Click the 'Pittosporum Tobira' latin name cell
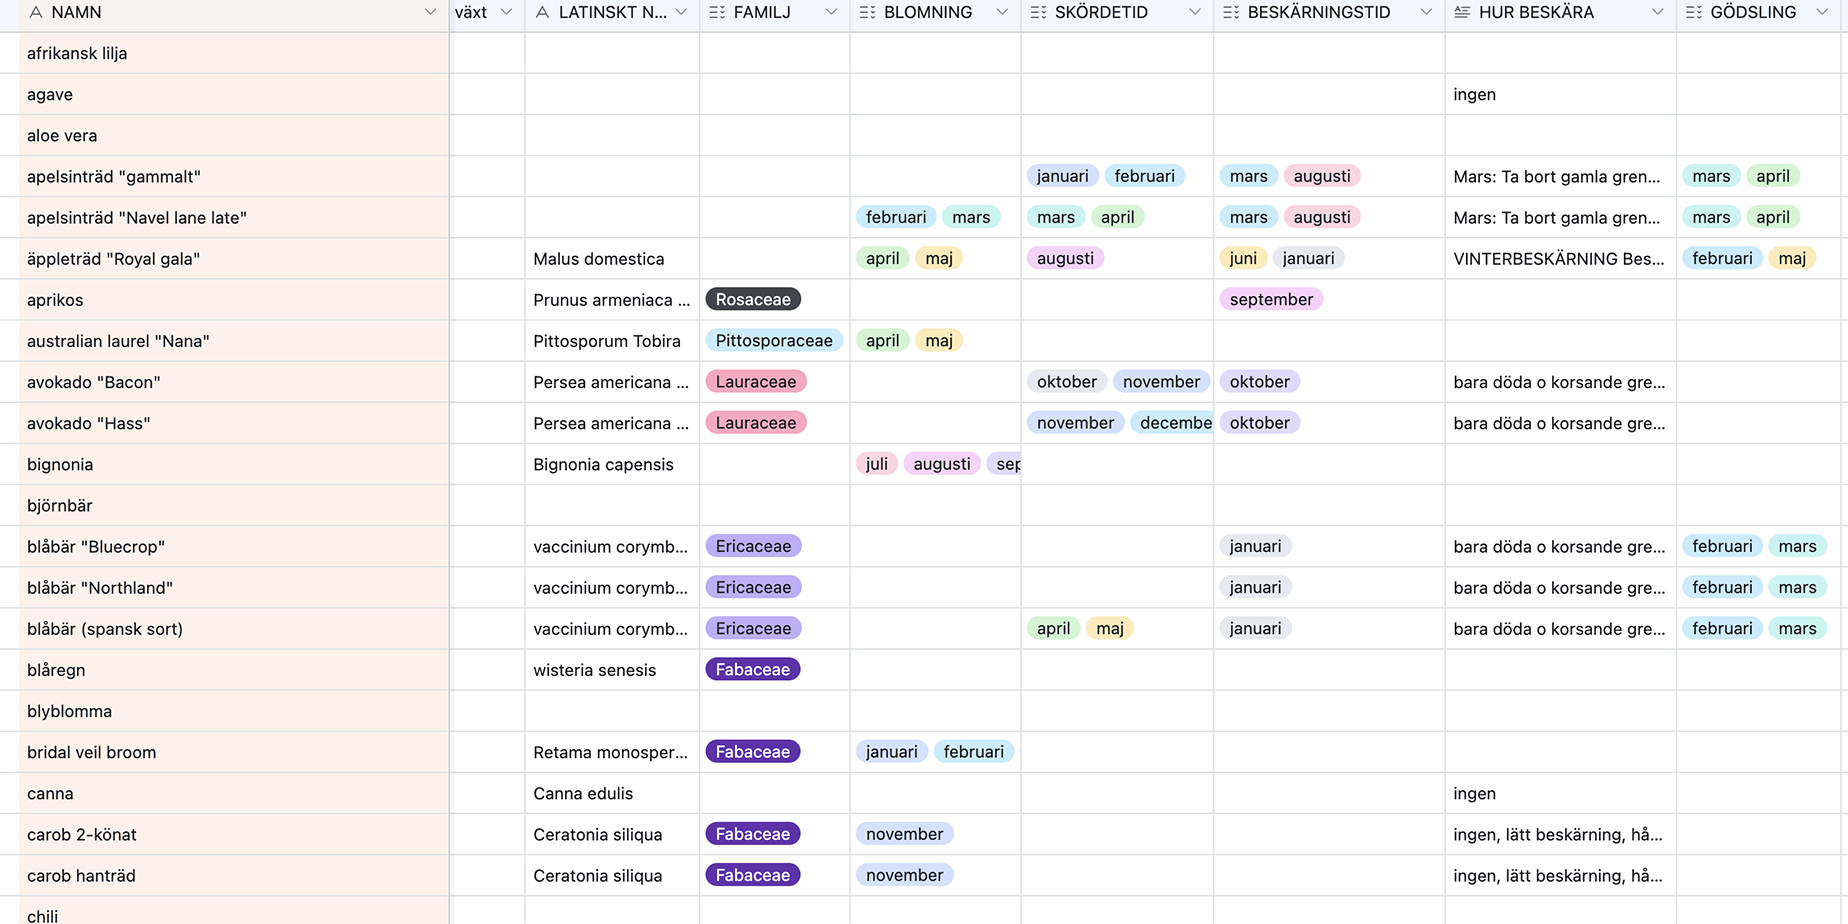1848x924 pixels. [x=612, y=340]
